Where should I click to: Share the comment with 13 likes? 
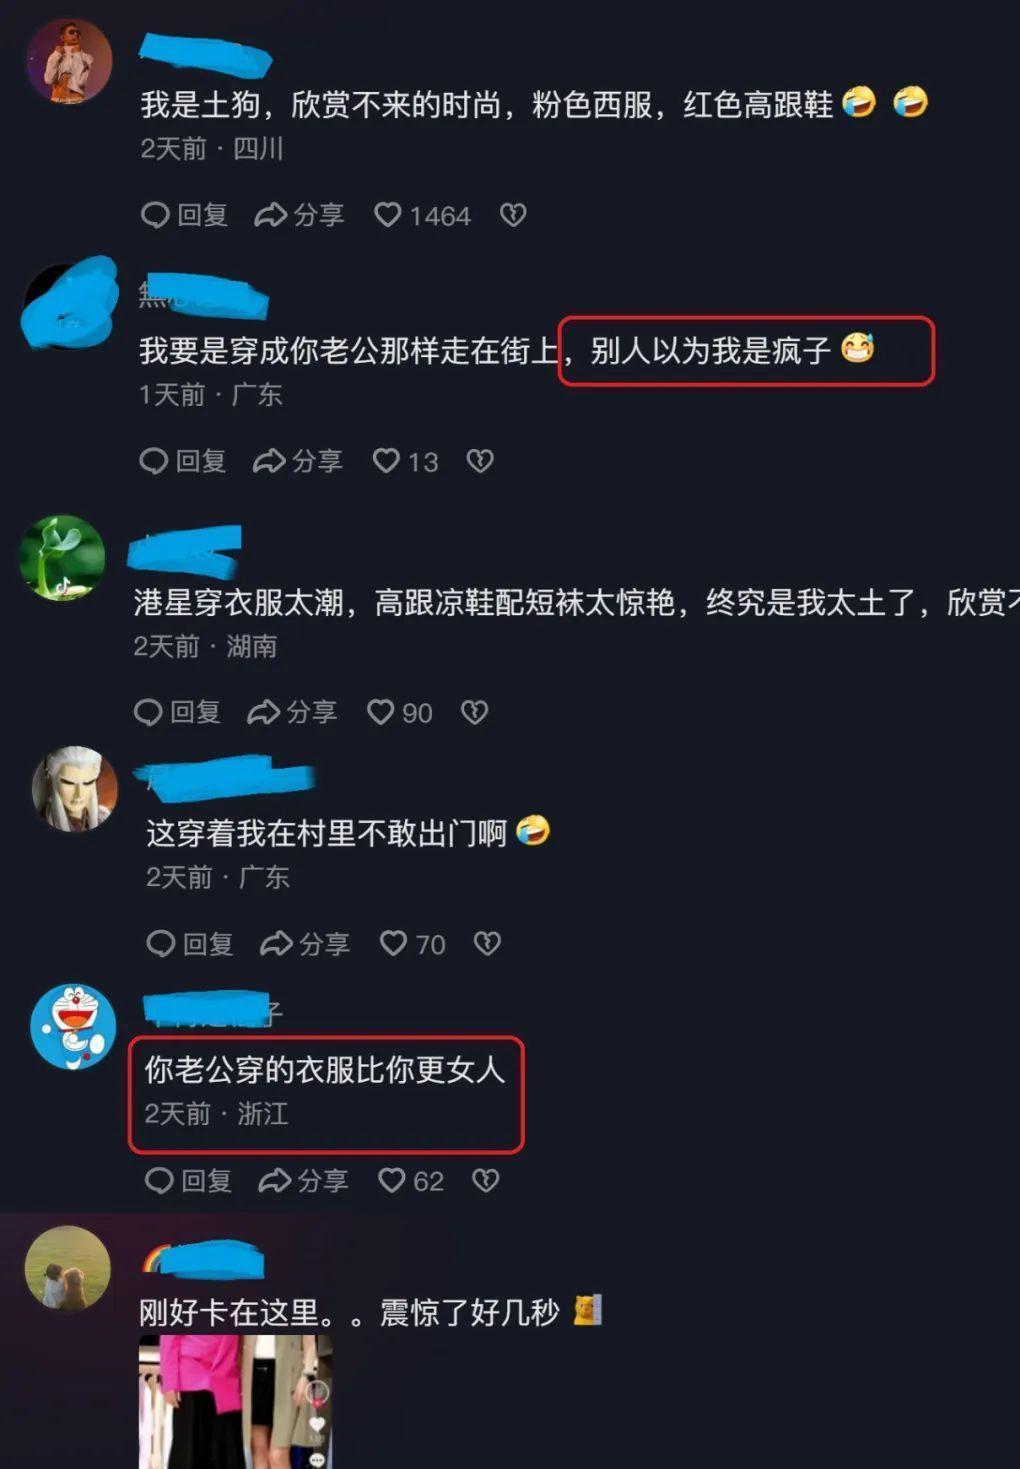coord(297,461)
